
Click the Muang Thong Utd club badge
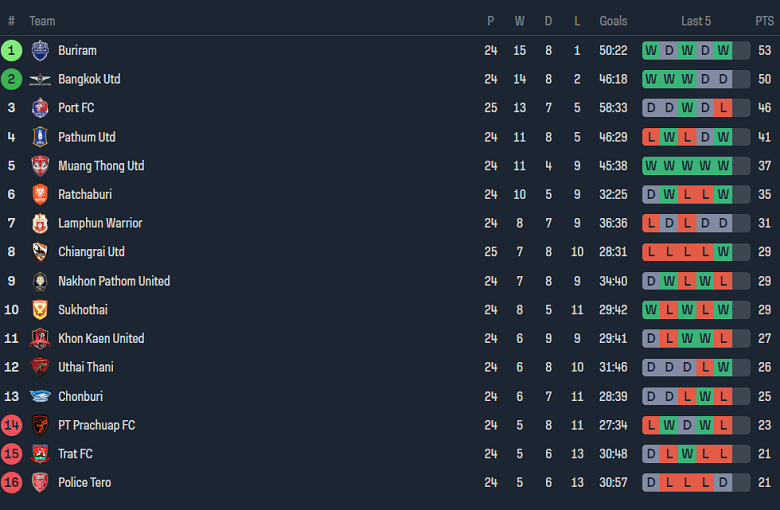(40, 166)
